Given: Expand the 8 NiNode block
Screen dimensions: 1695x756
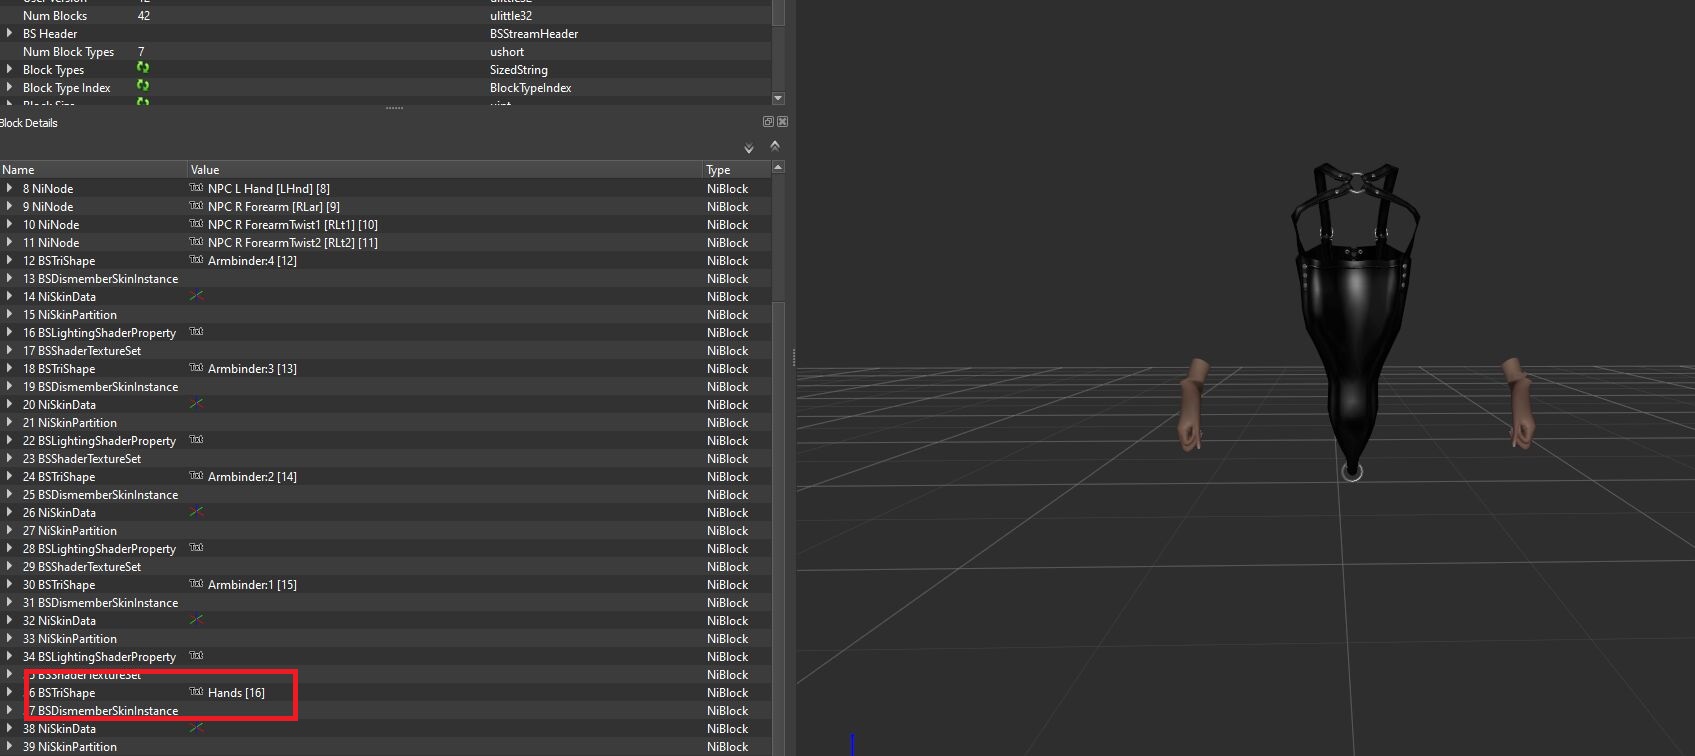Looking at the screenshot, I should click(10, 188).
